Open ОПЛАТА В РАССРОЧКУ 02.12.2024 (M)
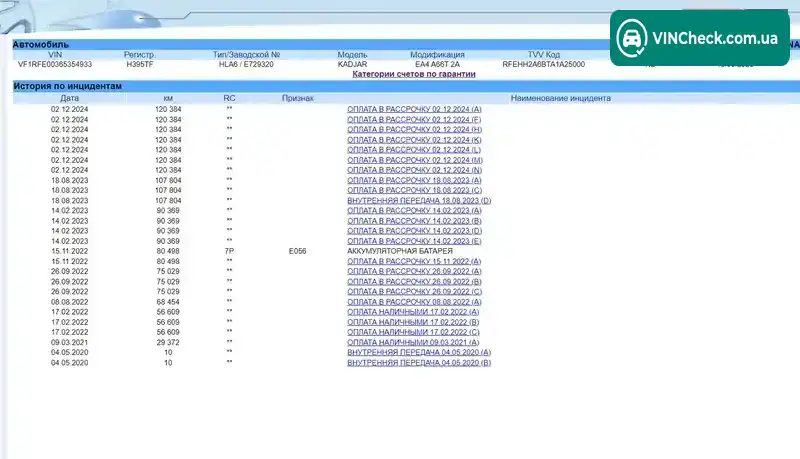Image resolution: width=800 pixels, height=459 pixels. click(415, 160)
